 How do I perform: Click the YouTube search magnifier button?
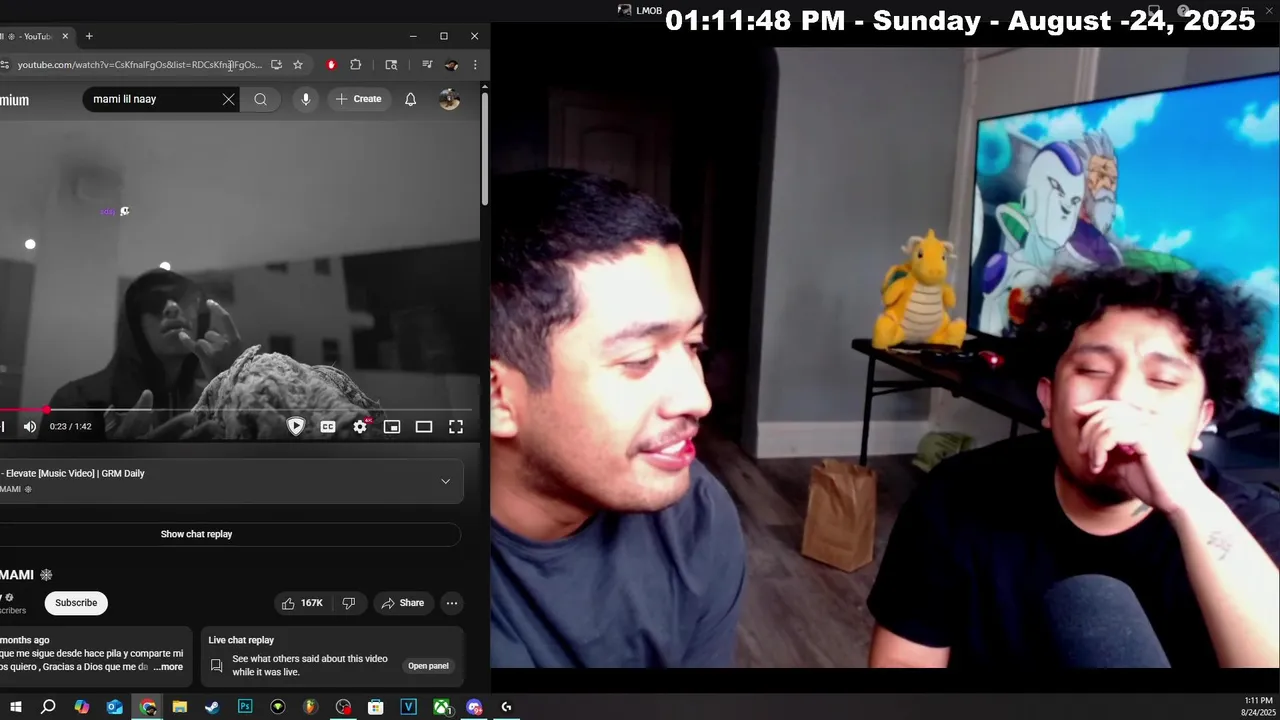260,99
